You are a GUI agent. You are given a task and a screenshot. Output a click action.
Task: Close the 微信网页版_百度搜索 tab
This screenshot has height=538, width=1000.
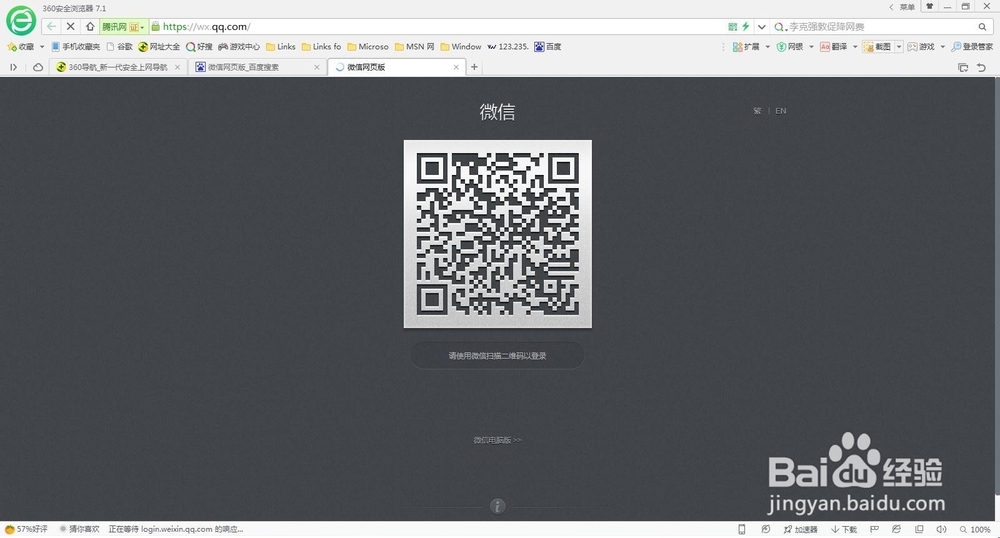(317, 67)
